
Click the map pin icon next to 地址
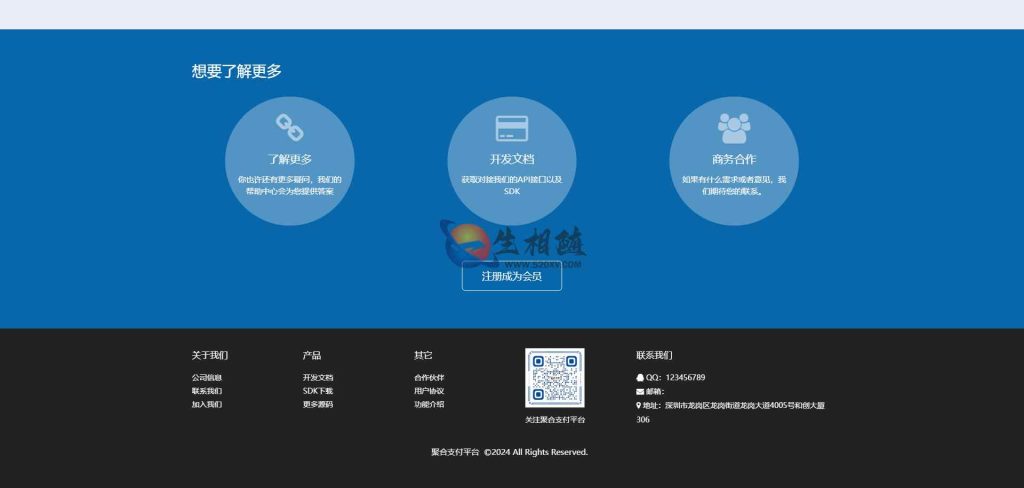[639, 406]
